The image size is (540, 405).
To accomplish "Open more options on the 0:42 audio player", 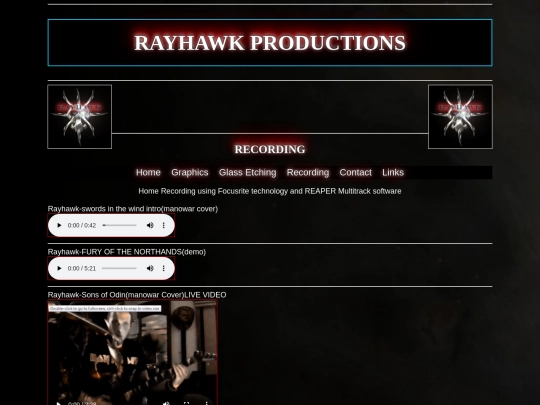I will tap(164, 225).
